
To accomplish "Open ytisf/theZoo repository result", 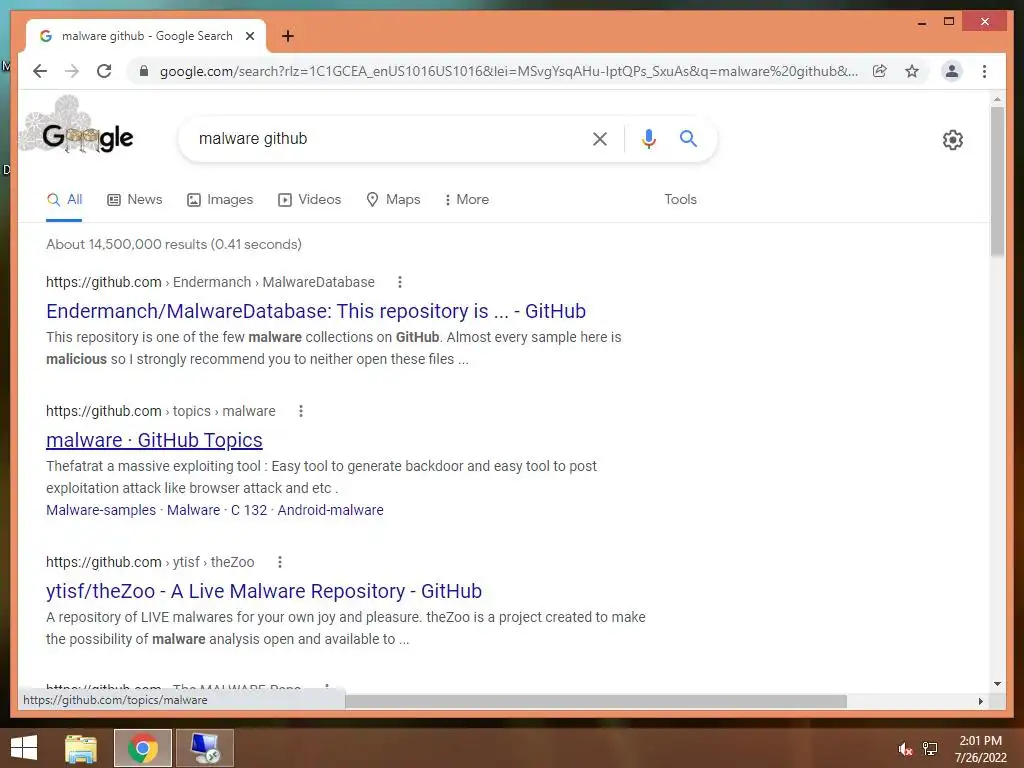I will click(x=264, y=591).
